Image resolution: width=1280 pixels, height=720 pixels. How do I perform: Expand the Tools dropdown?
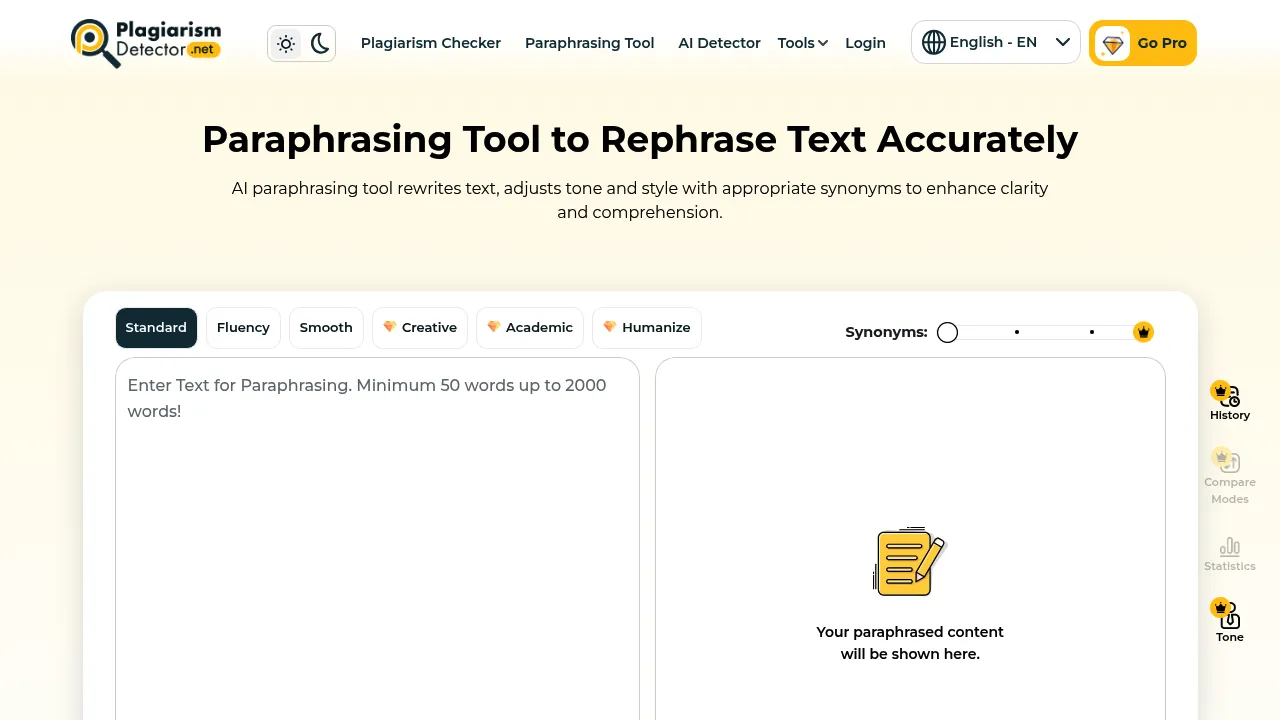pos(802,43)
